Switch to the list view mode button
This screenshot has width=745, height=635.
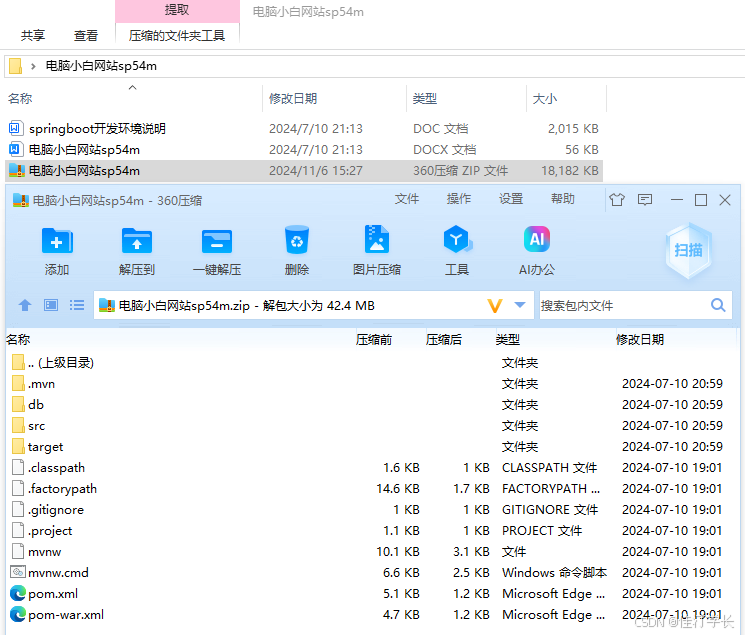76,305
